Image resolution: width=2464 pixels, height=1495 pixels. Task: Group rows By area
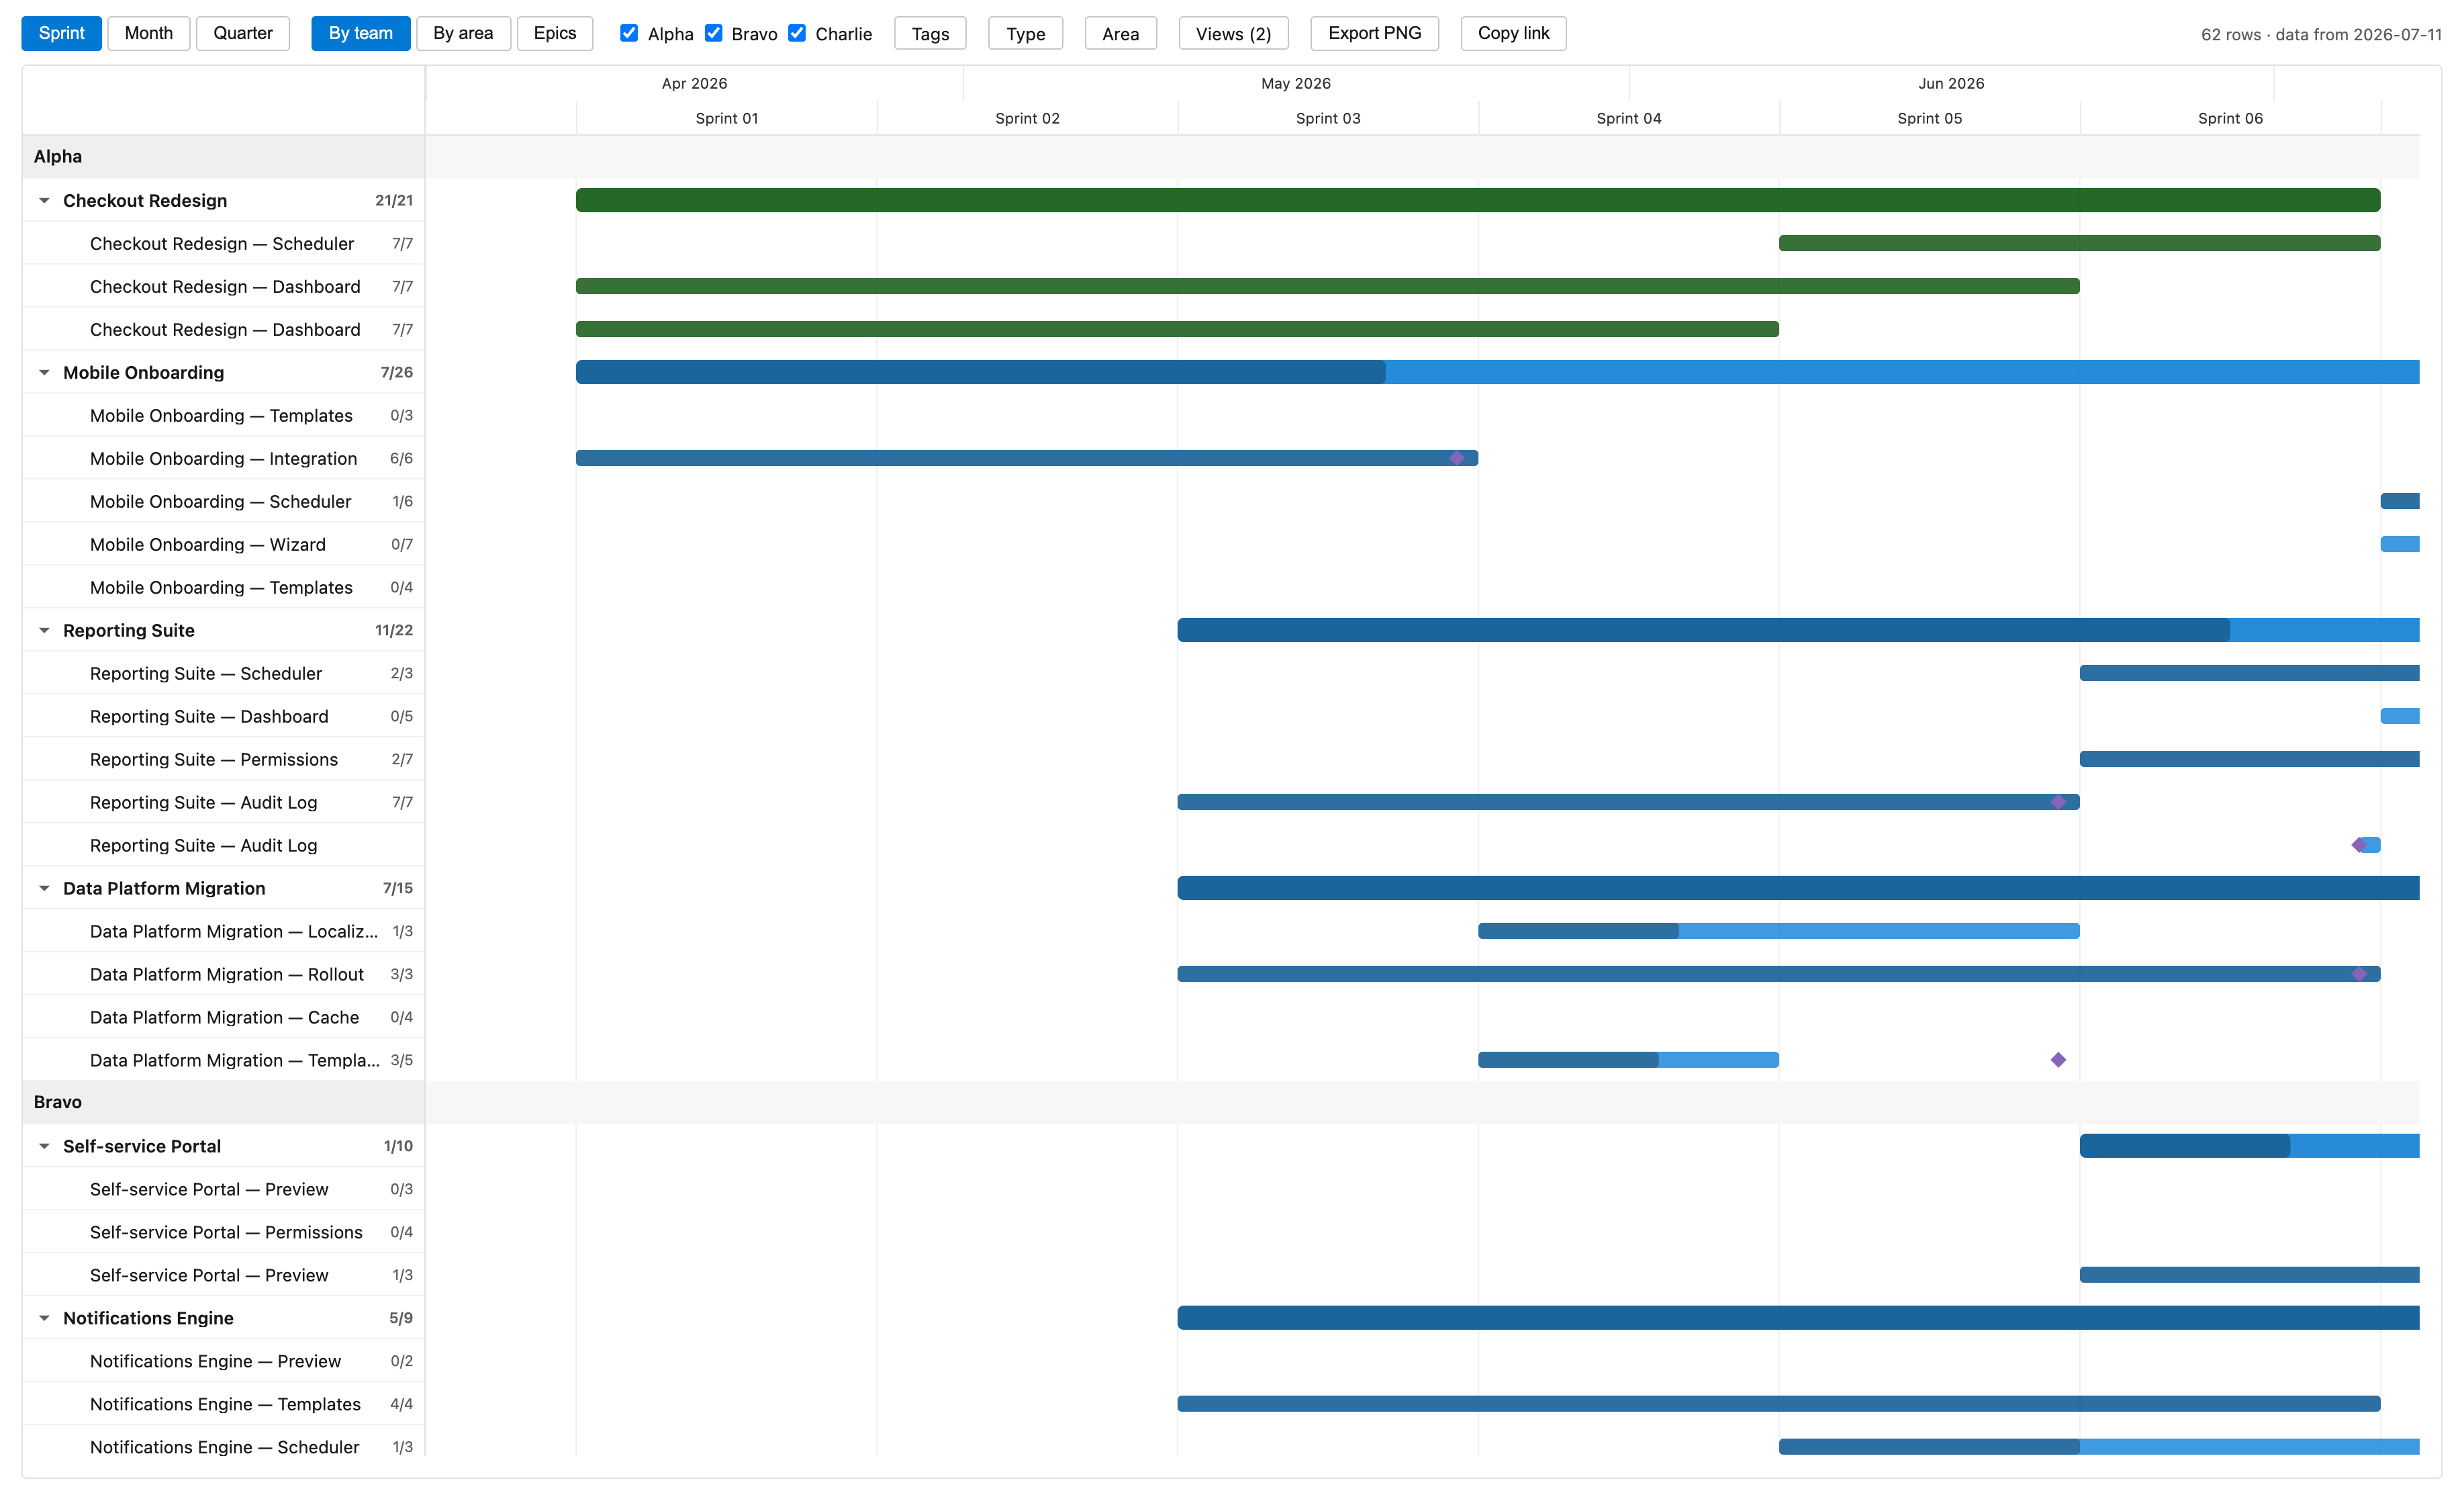(463, 33)
